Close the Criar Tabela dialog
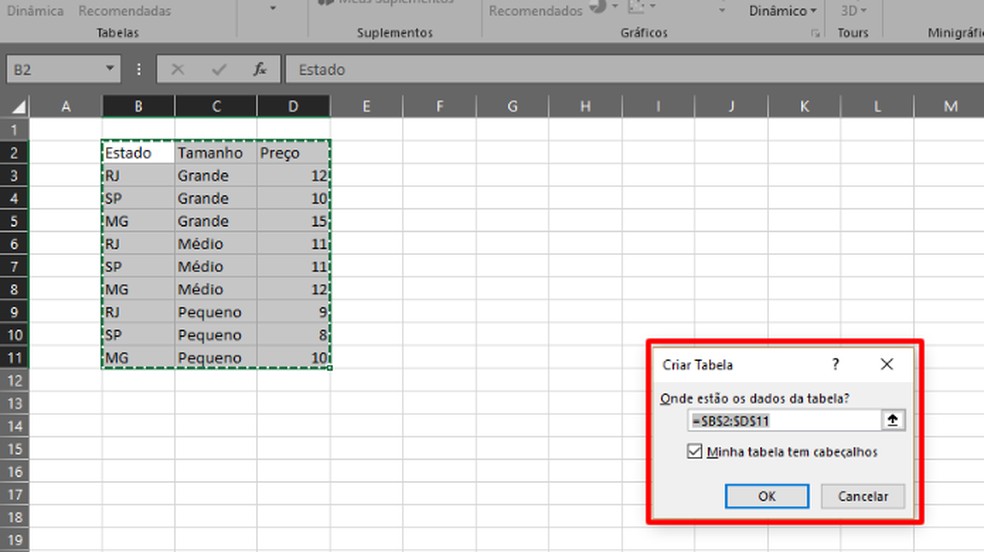 (886, 364)
